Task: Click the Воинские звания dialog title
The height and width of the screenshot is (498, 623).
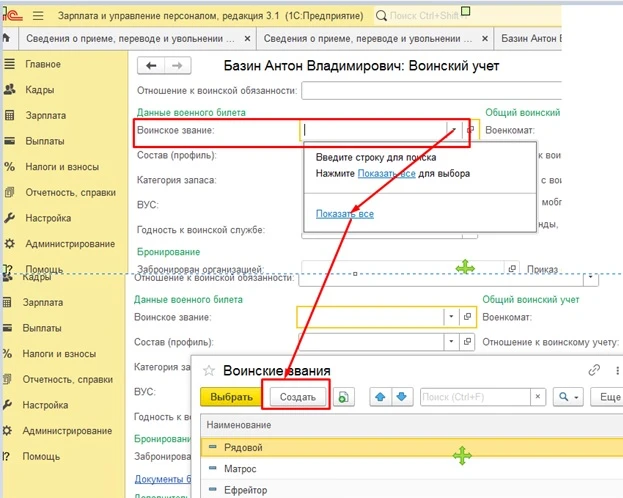Action: click(x=277, y=371)
